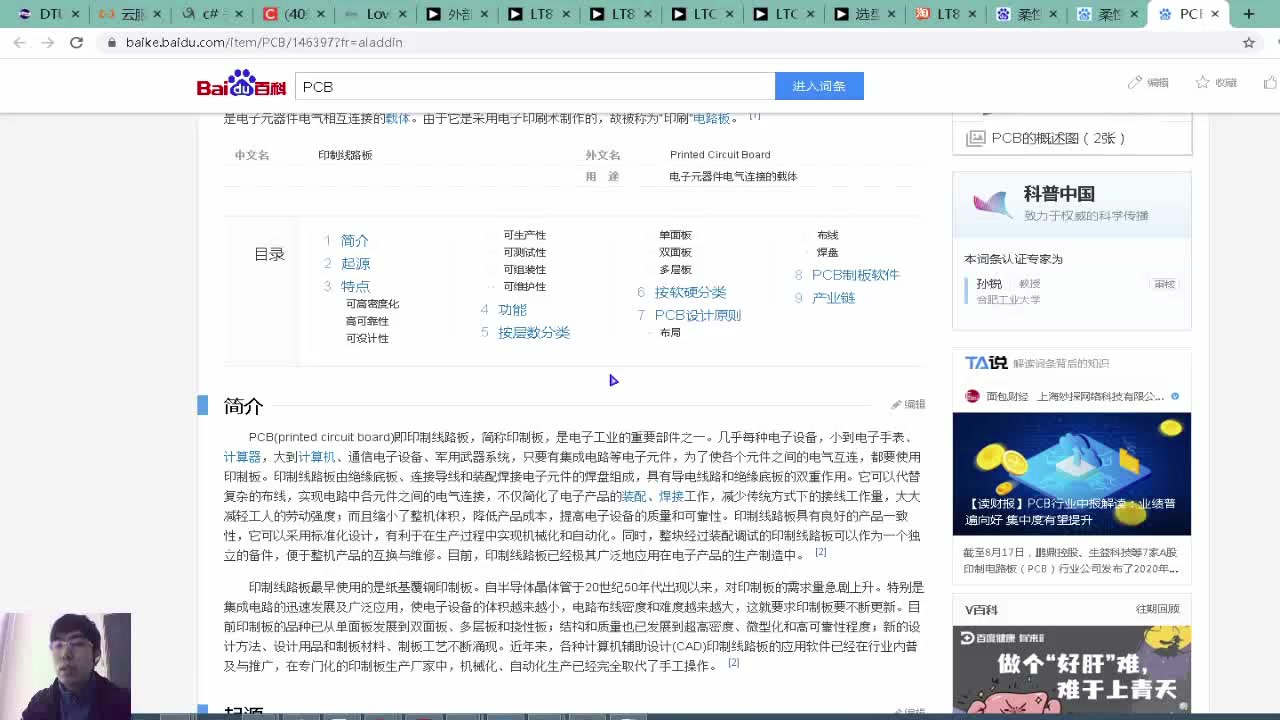Click the site lock icon in address bar
This screenshot has height=720, width=1280.
(111, 42)
